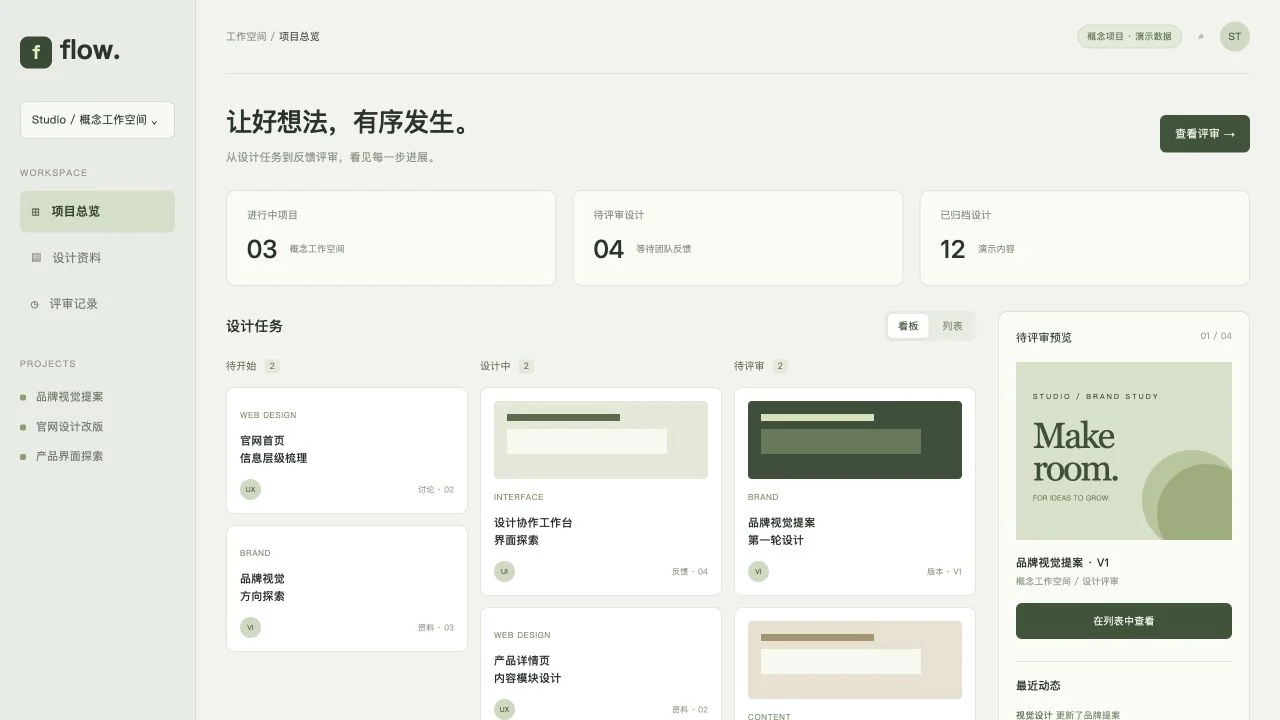This screenshot has width=1280, height=720.
Task: Click dot next to 官网设计改版 project
Action: pos(23,427)
